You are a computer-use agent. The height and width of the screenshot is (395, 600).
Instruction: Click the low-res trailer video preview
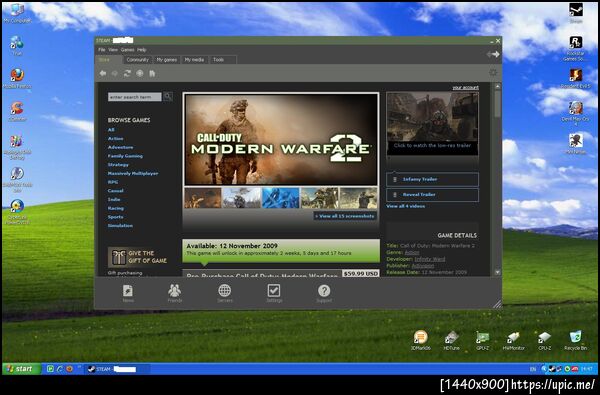432,123
